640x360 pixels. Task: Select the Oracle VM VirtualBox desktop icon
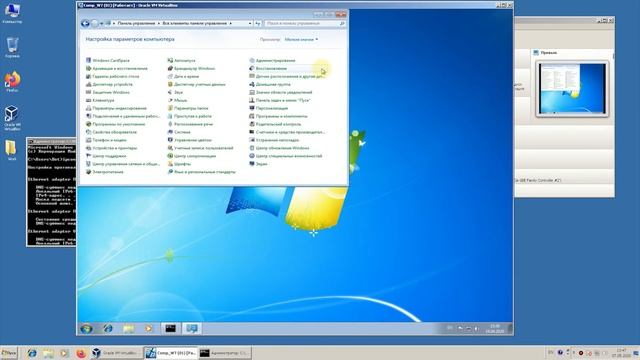coord(12,118)
